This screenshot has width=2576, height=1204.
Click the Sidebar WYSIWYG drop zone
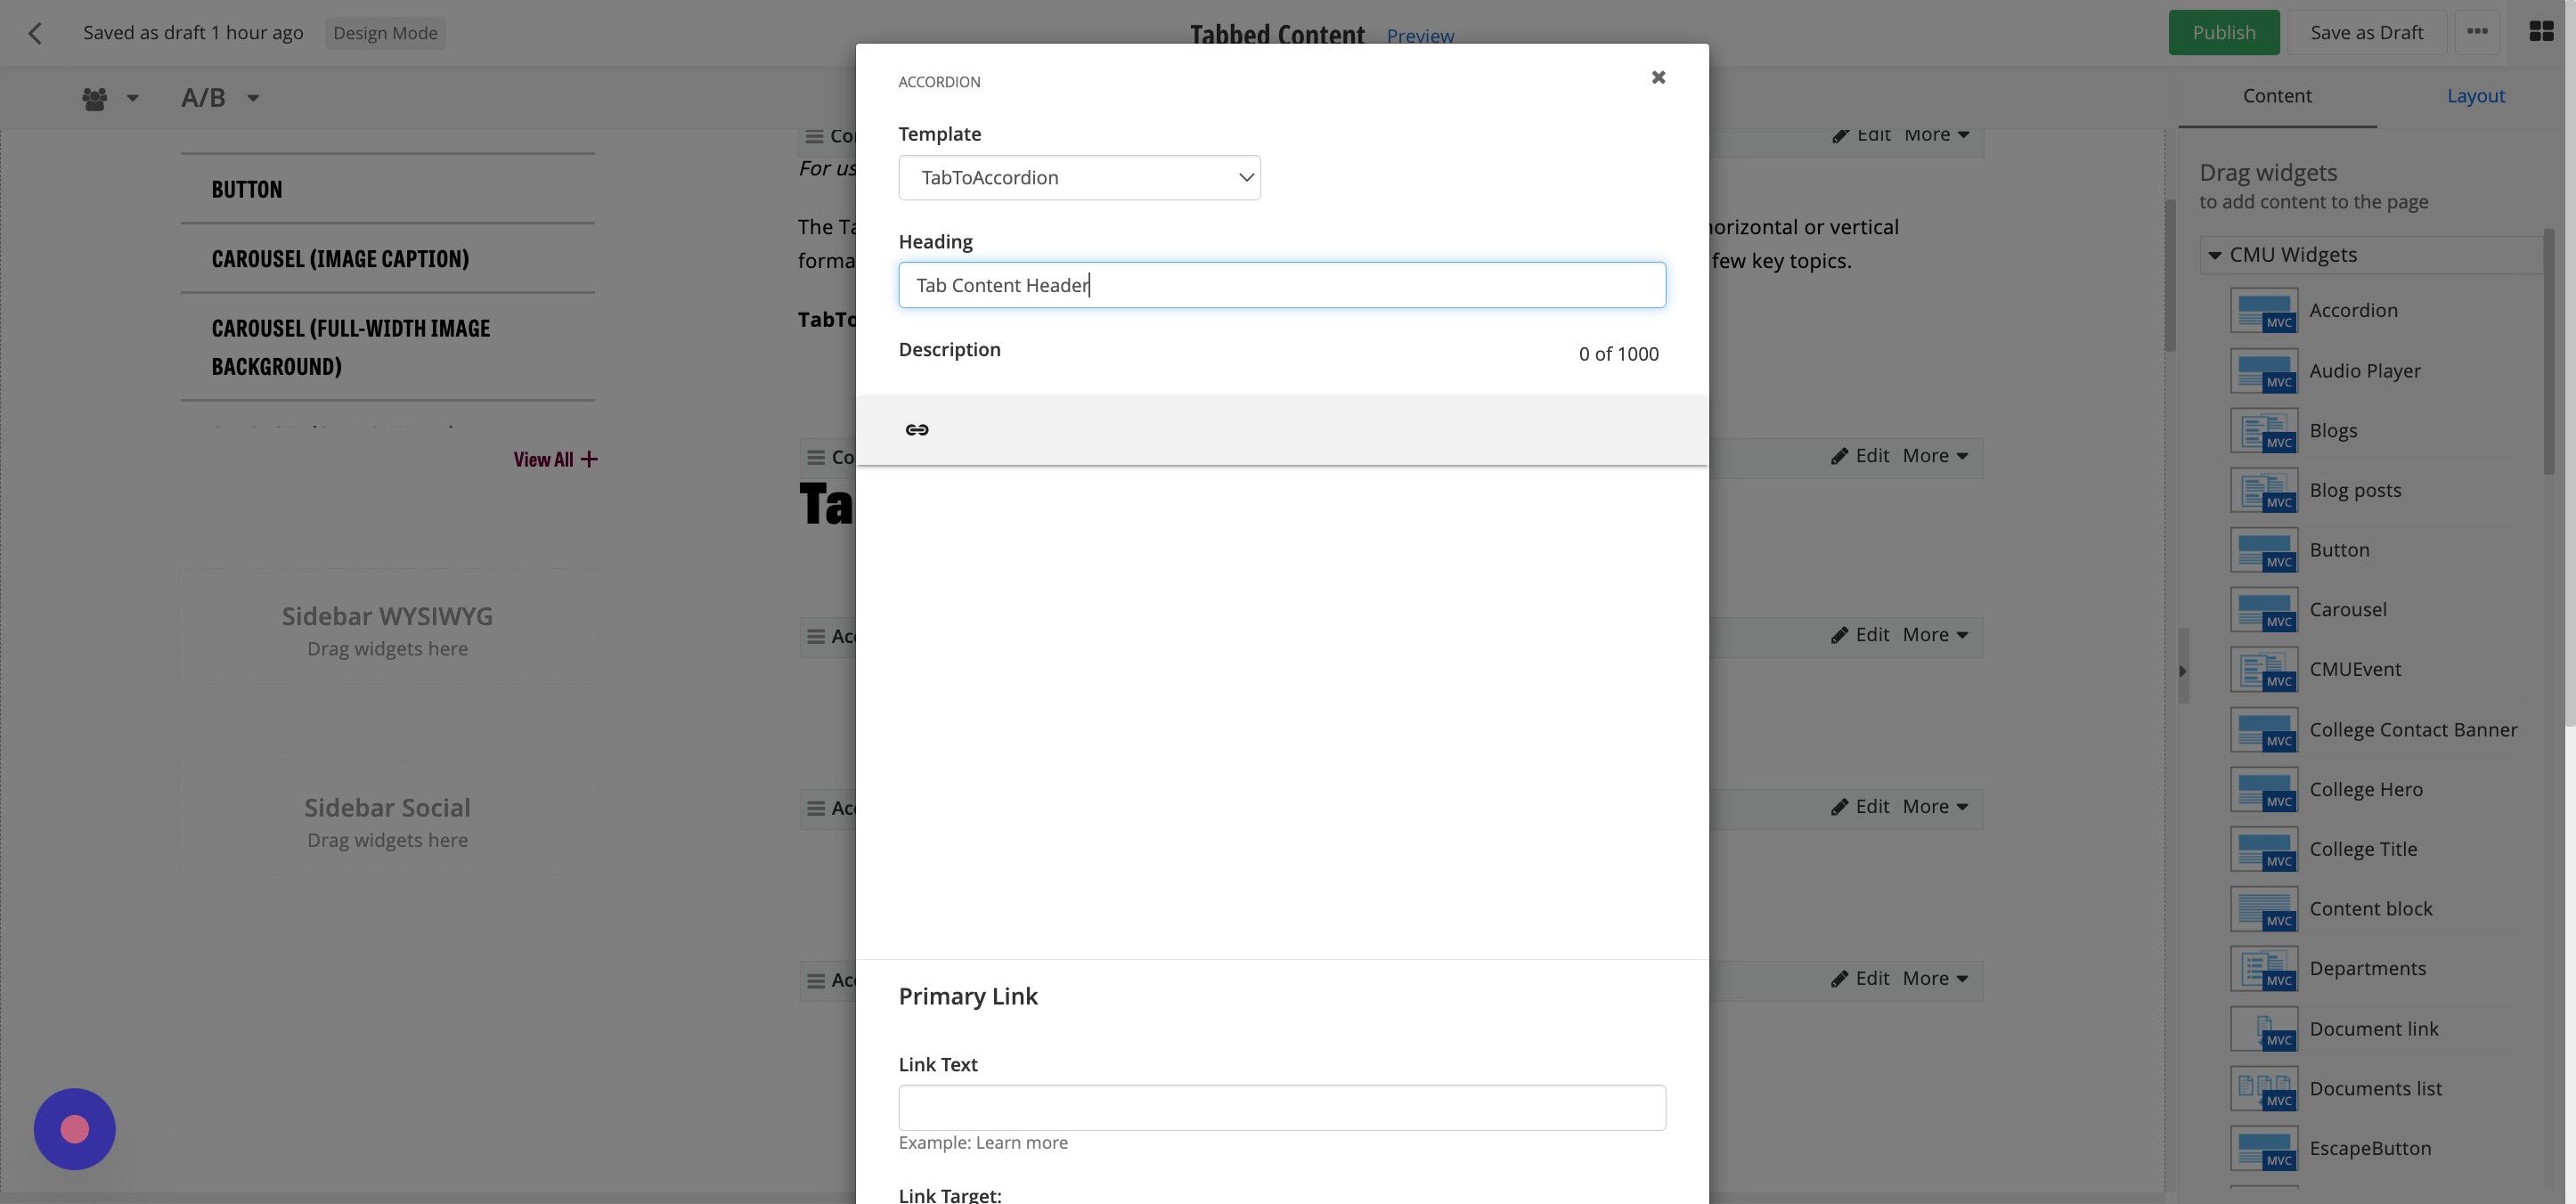(388, 628)
